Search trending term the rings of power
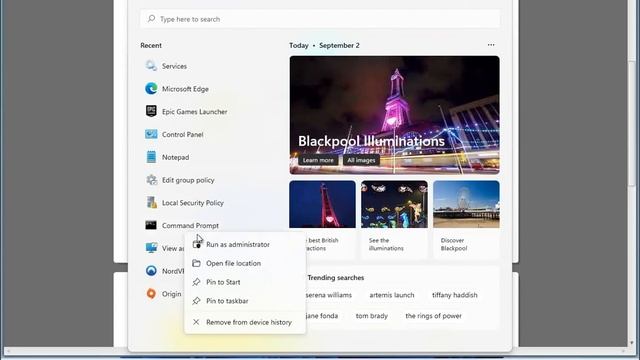Viewport: 640px width, 360px height. pos(433,316)
